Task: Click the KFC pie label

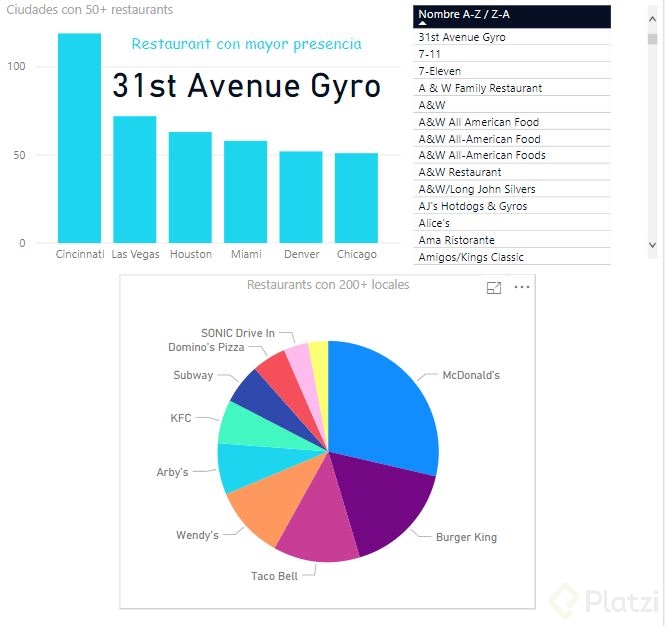Action: (x=181, y=418)
